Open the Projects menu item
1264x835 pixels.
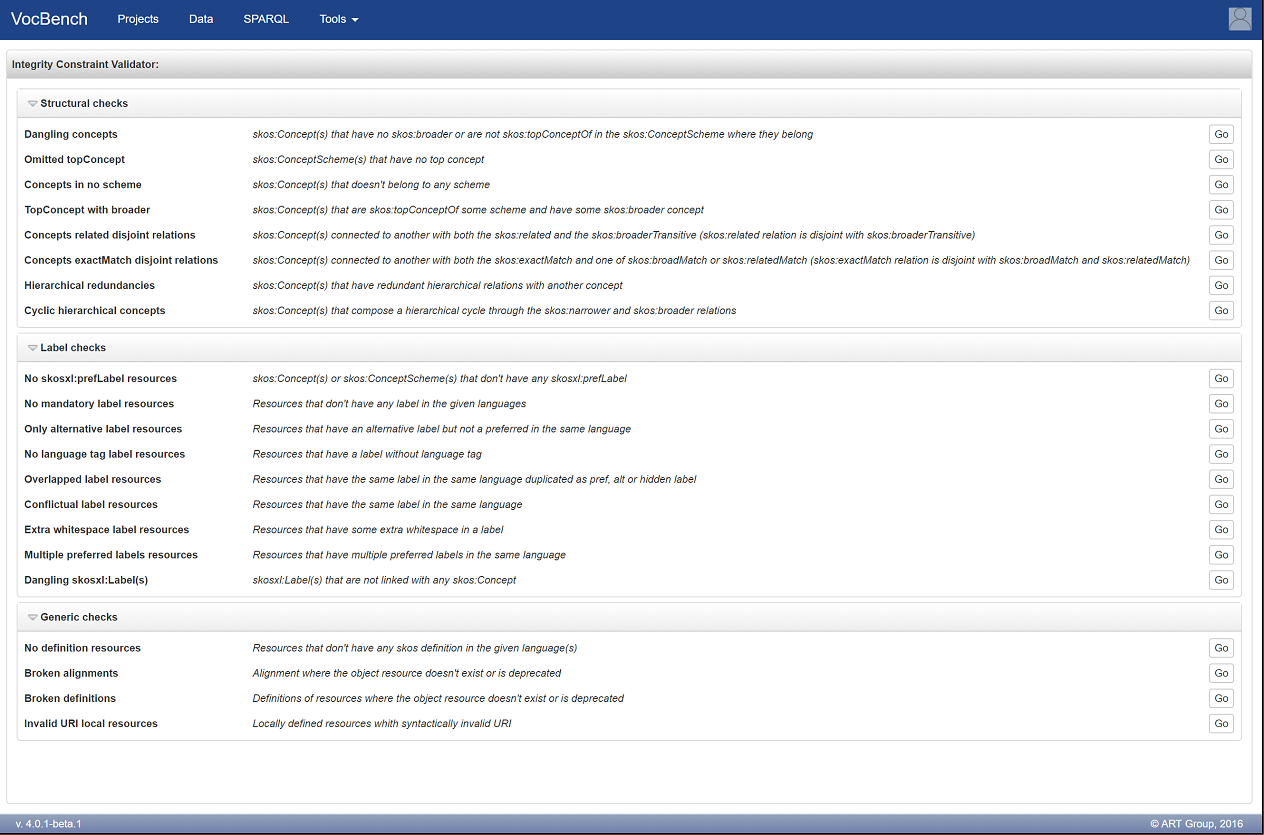click(x=138, y=19)
